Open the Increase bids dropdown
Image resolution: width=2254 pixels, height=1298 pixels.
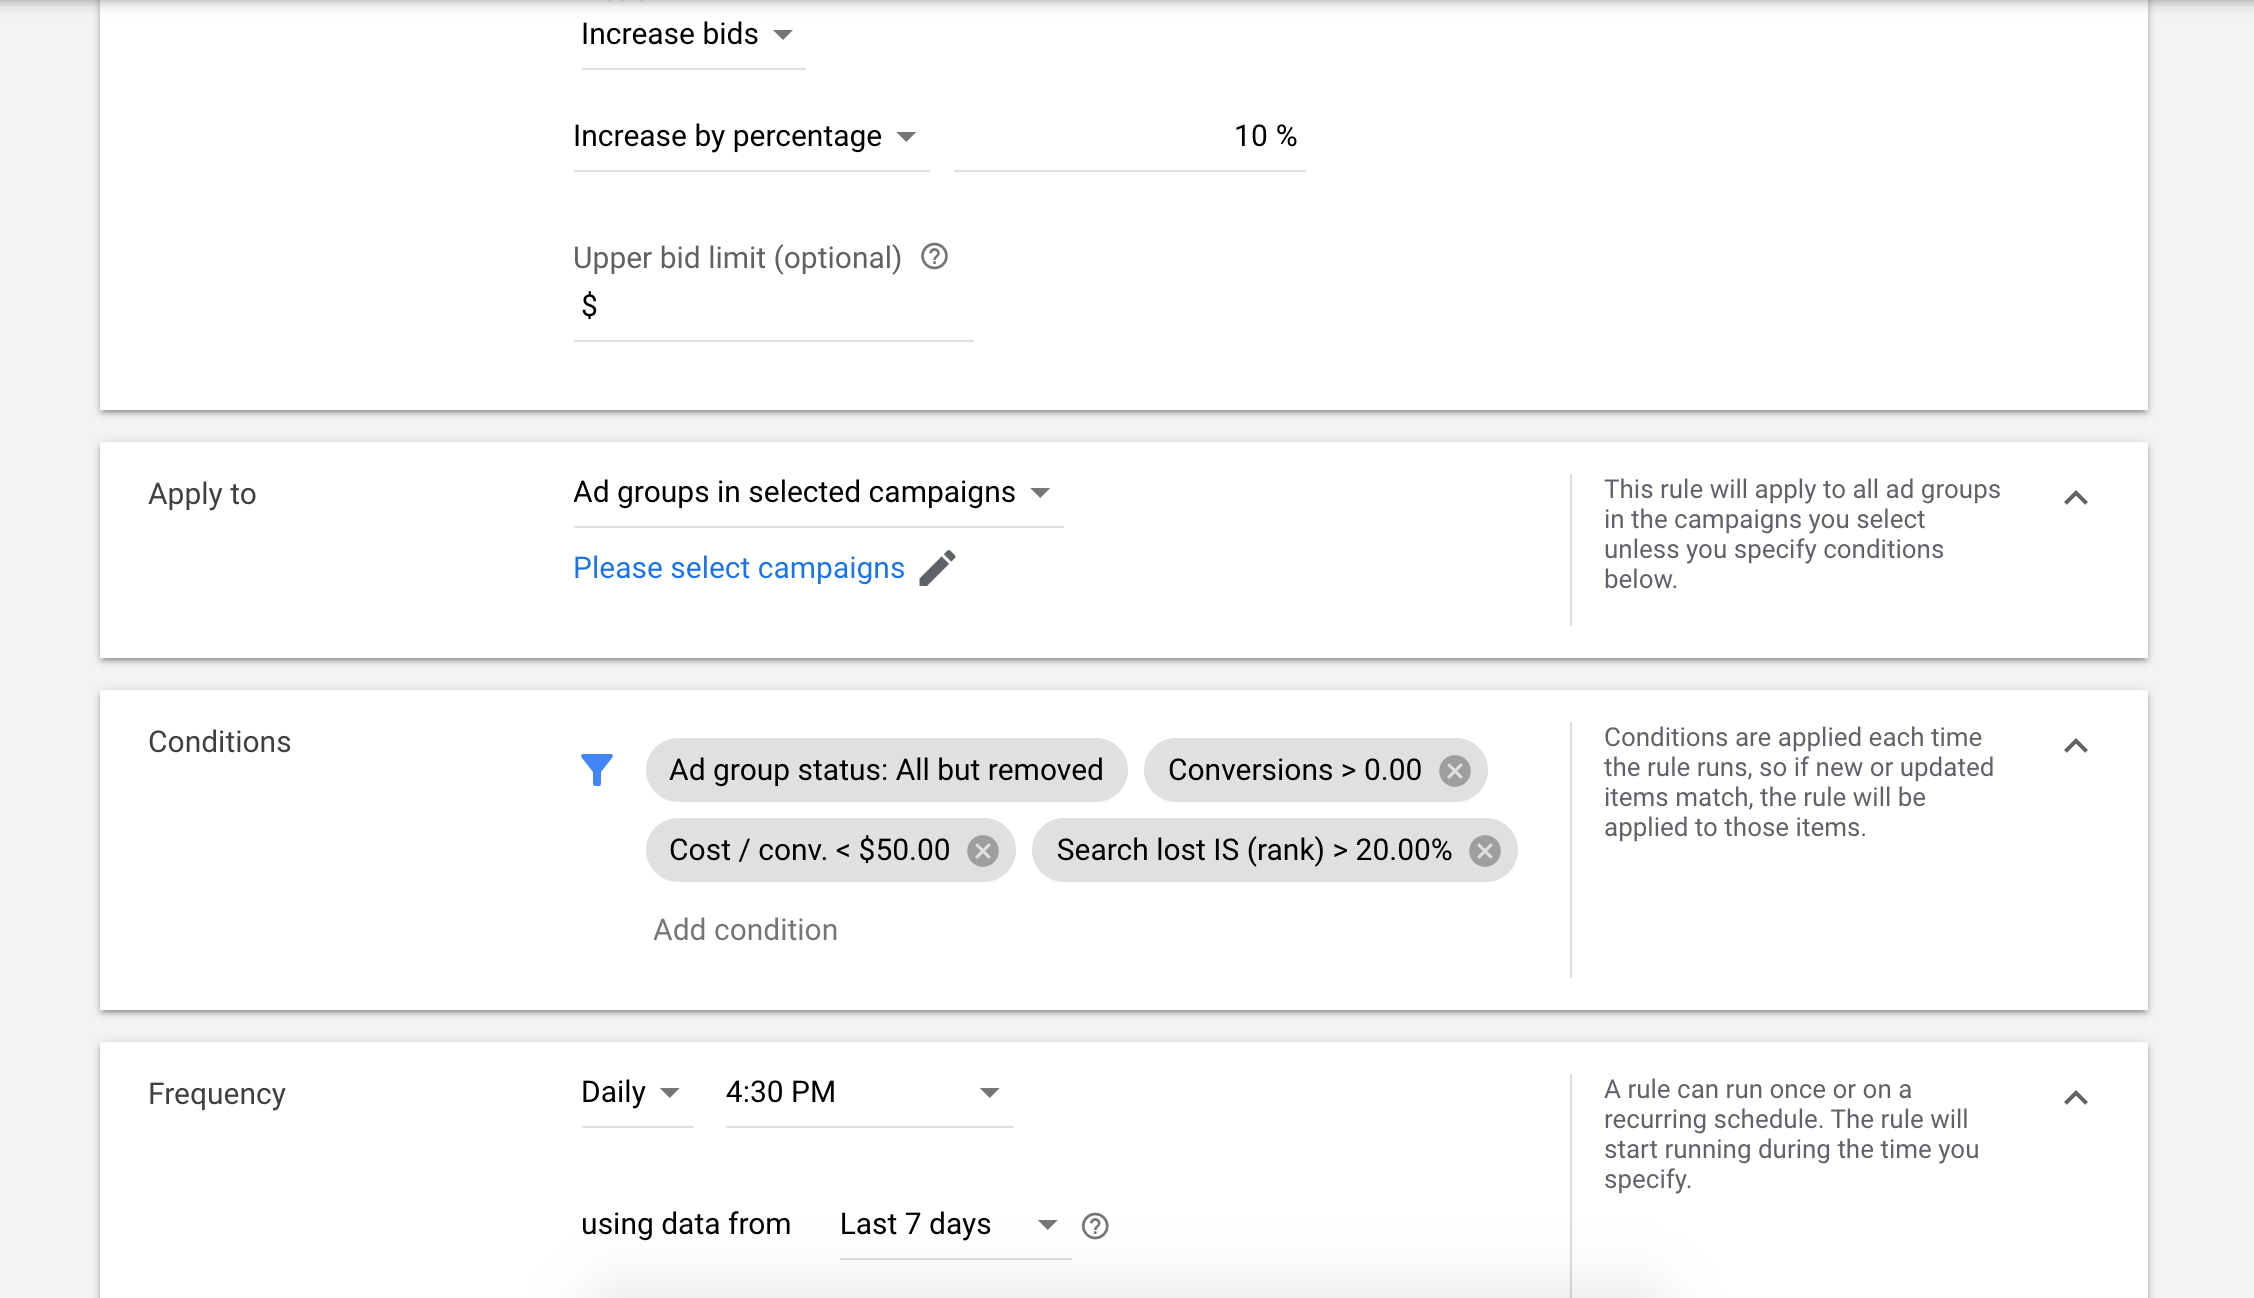[x=688, y=35]
